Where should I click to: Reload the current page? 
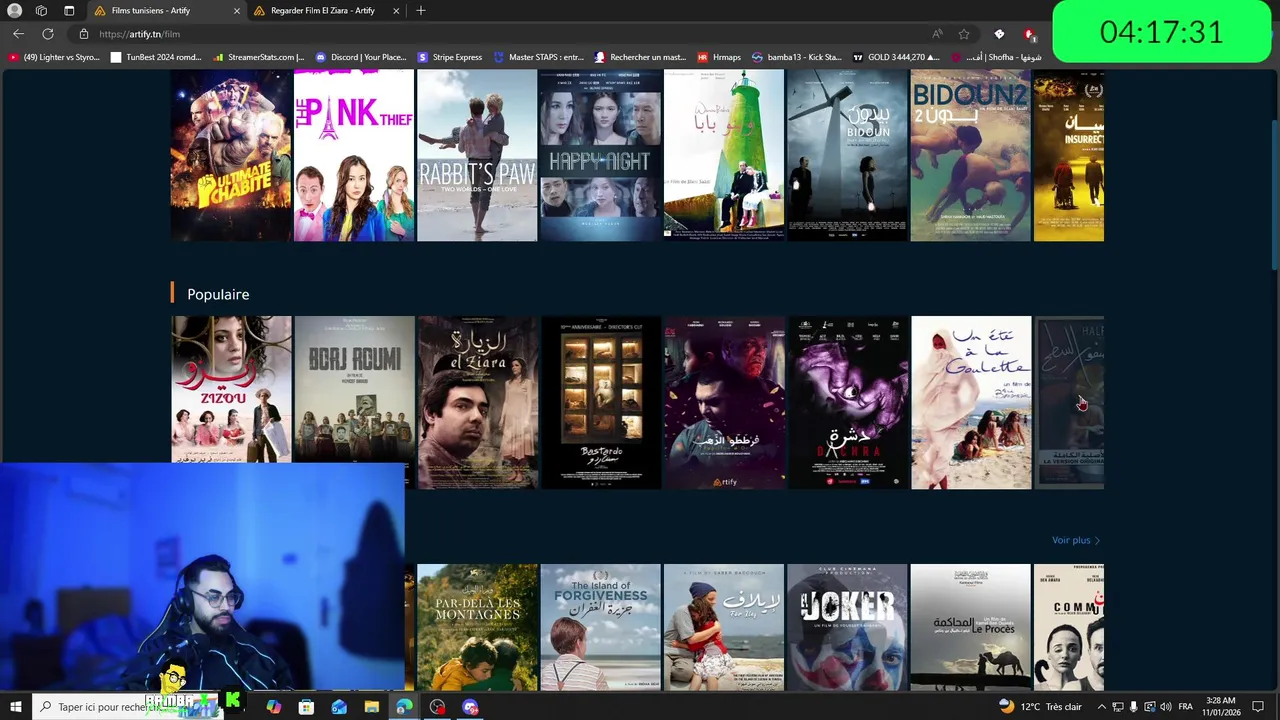click(x=47, y=34)
